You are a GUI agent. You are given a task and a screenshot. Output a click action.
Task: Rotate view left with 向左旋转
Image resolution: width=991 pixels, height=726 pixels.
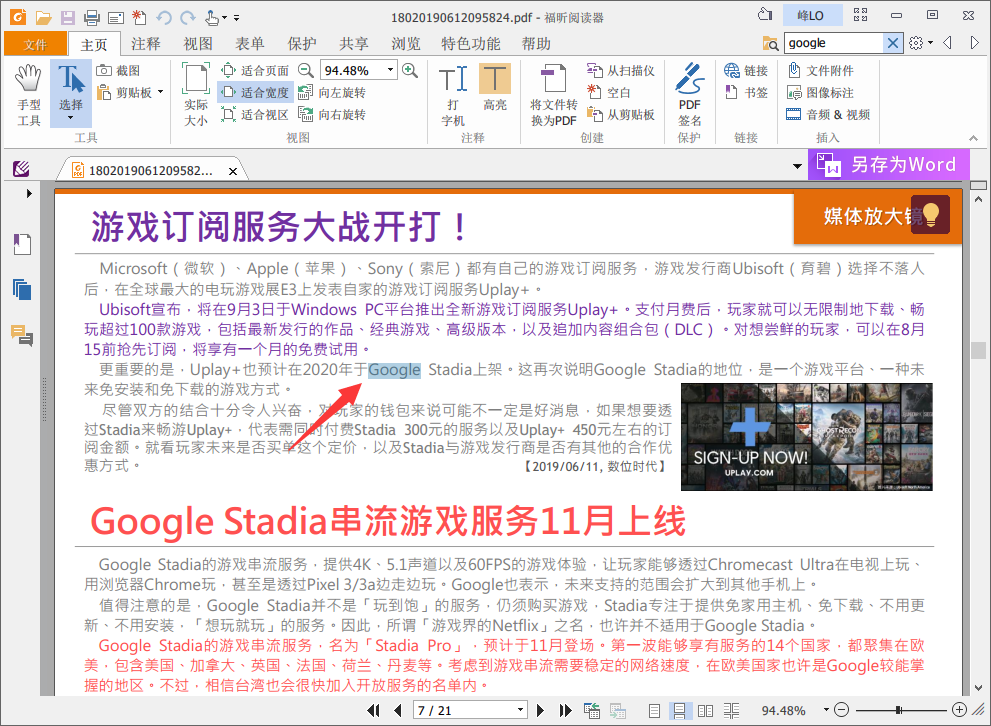tap(332, 93)
